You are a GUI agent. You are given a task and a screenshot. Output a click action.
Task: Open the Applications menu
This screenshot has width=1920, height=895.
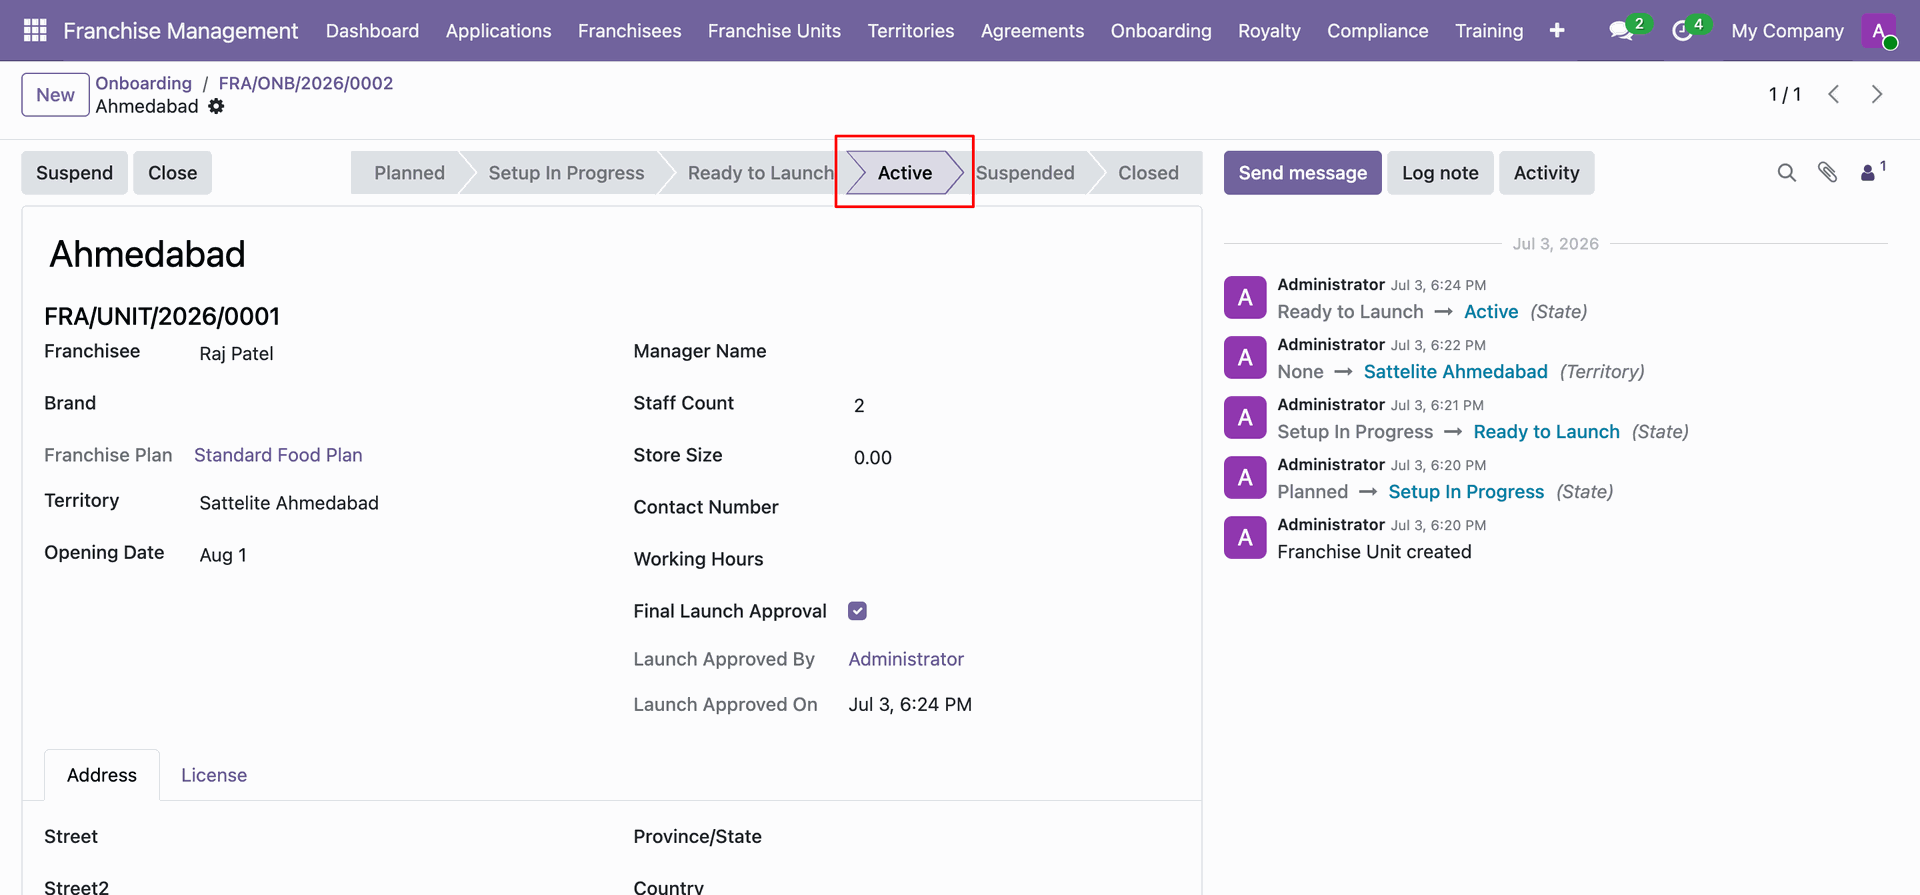tap(498, 31)
